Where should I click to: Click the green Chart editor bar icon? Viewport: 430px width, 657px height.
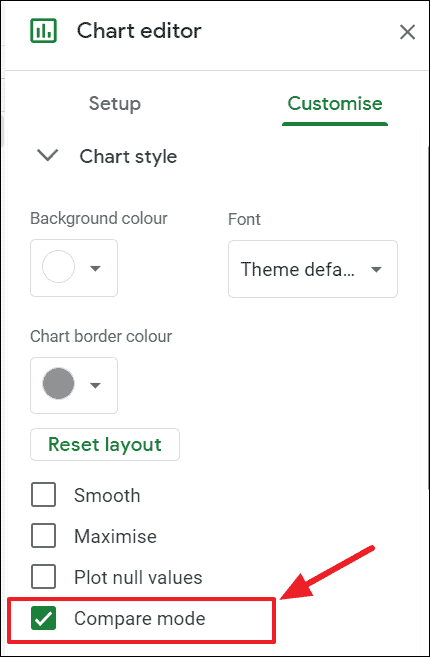44,31
